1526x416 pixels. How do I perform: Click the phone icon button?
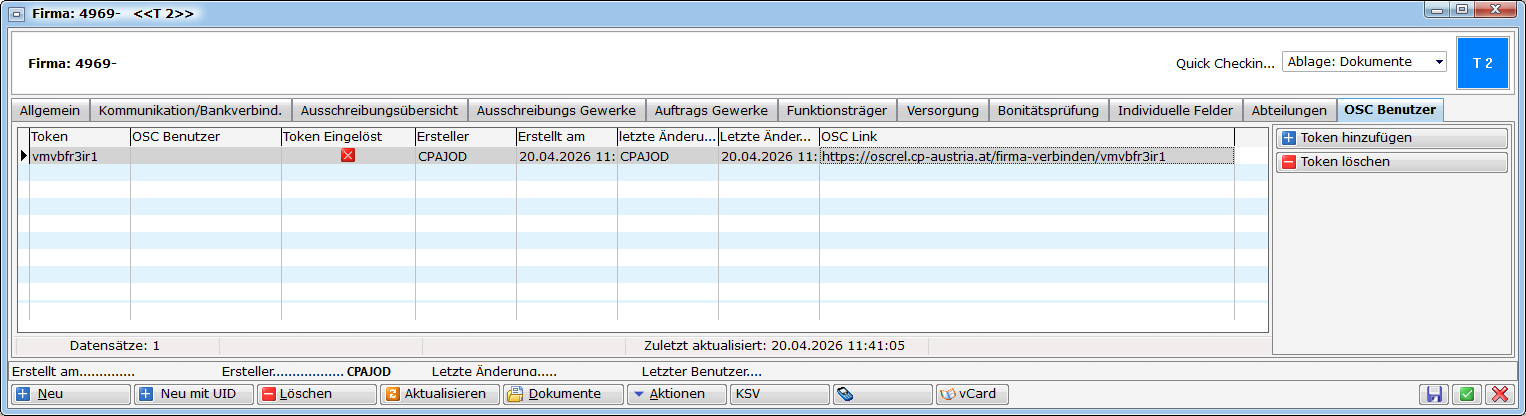pos(882,394)
